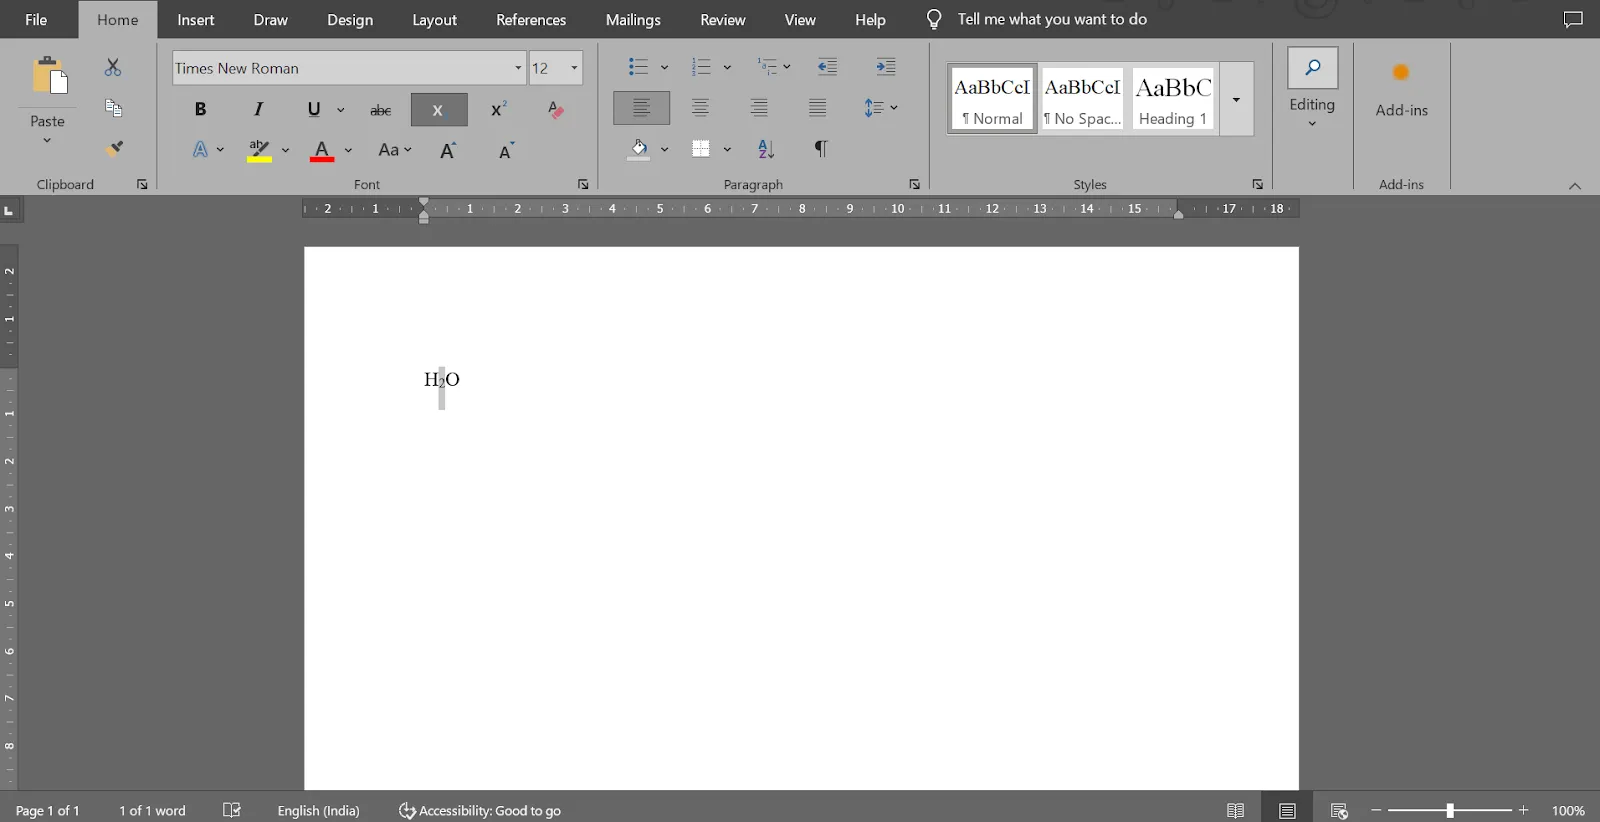The width and height of the screenshot is (1600, 822).
Task: Switch to the Draw tab
Action: pos(271,20)
